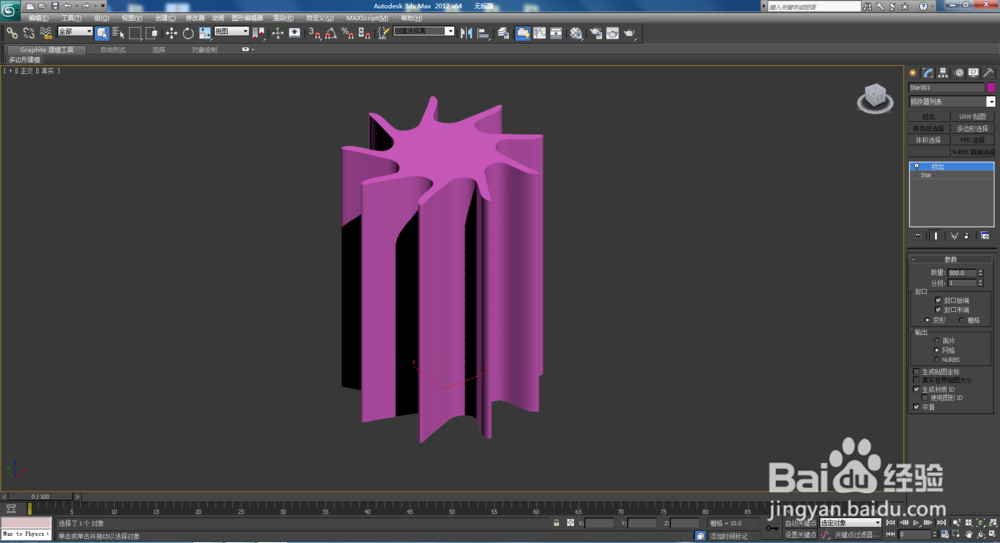Open the Edit (编辑) menu

38,18
